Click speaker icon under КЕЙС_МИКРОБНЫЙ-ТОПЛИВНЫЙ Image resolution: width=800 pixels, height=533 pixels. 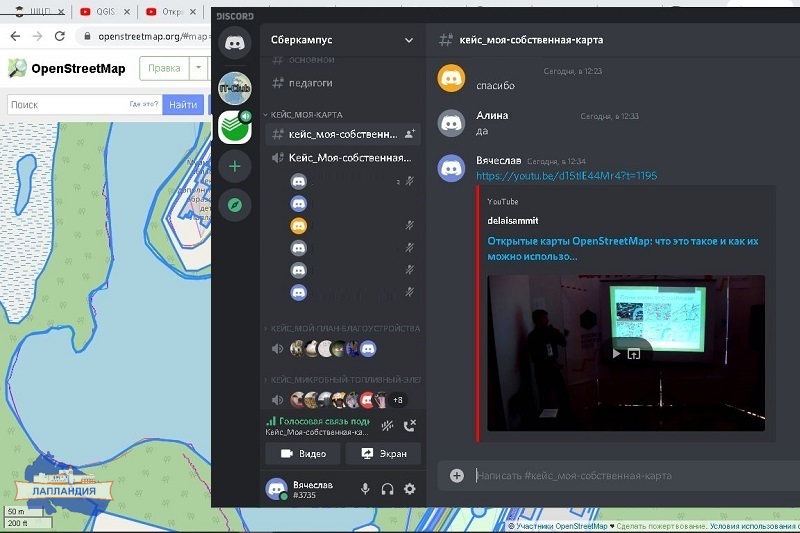(277, 400)
